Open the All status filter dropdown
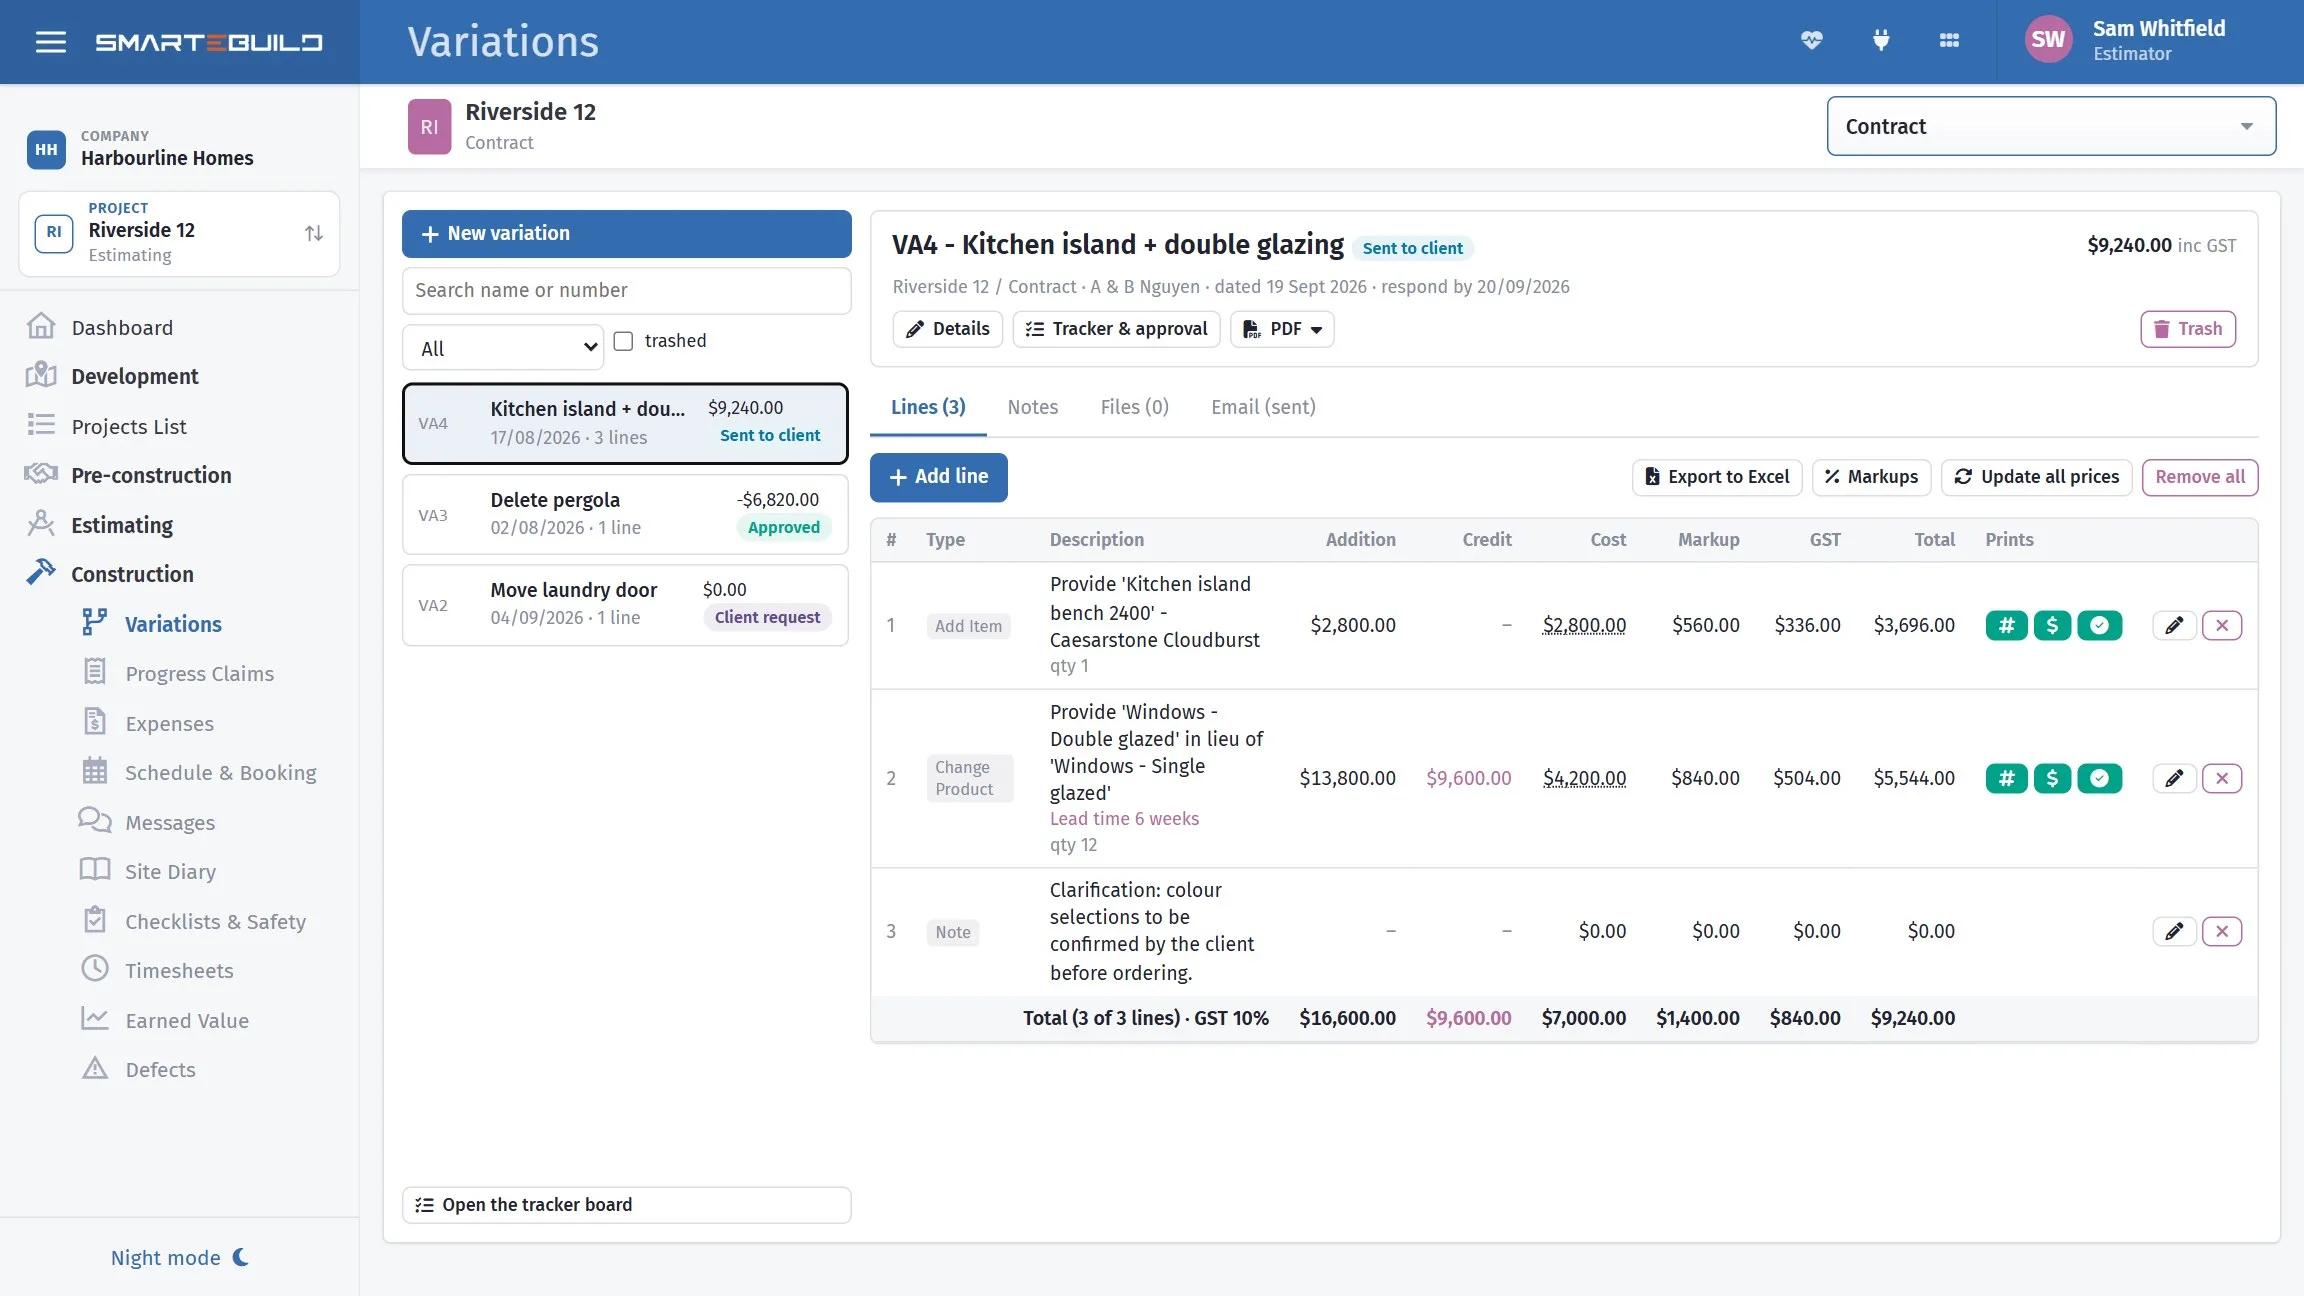 [x=503, y=348]
